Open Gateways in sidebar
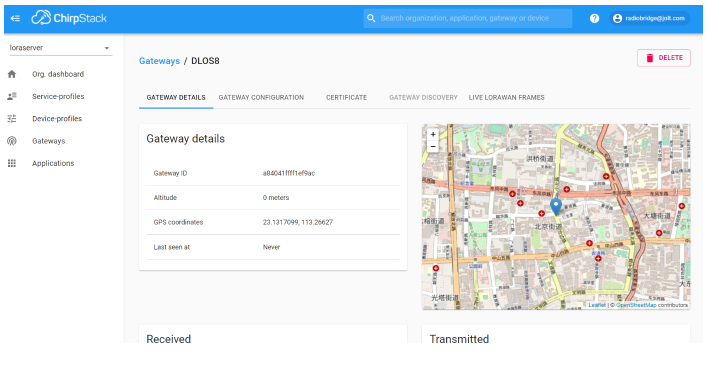The image size is (707, 378). click(49, 141)
